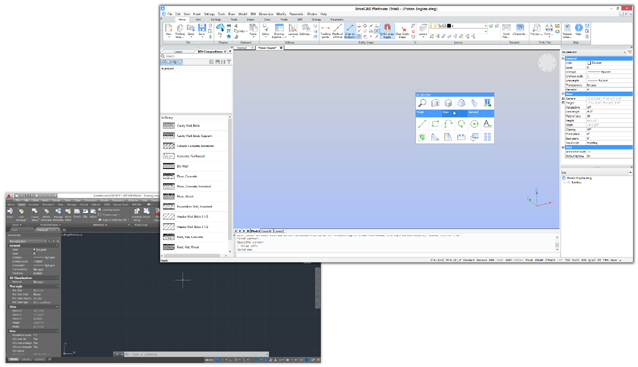
Task: Select the Dry Wall composition item
Action: [183, 166]
